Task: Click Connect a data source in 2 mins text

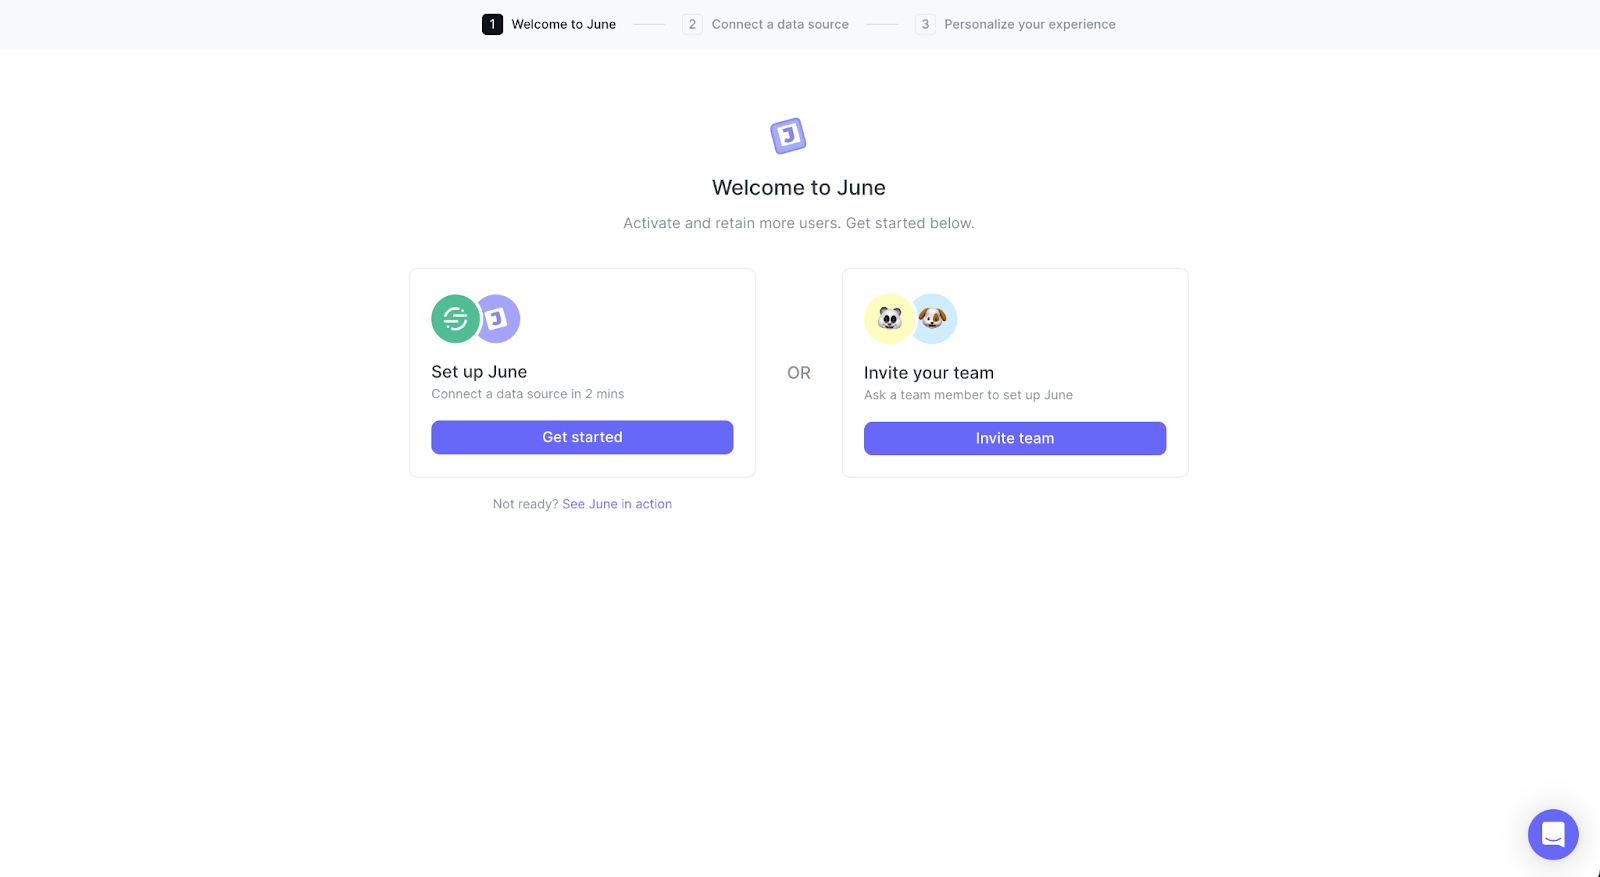Action: 528,394
